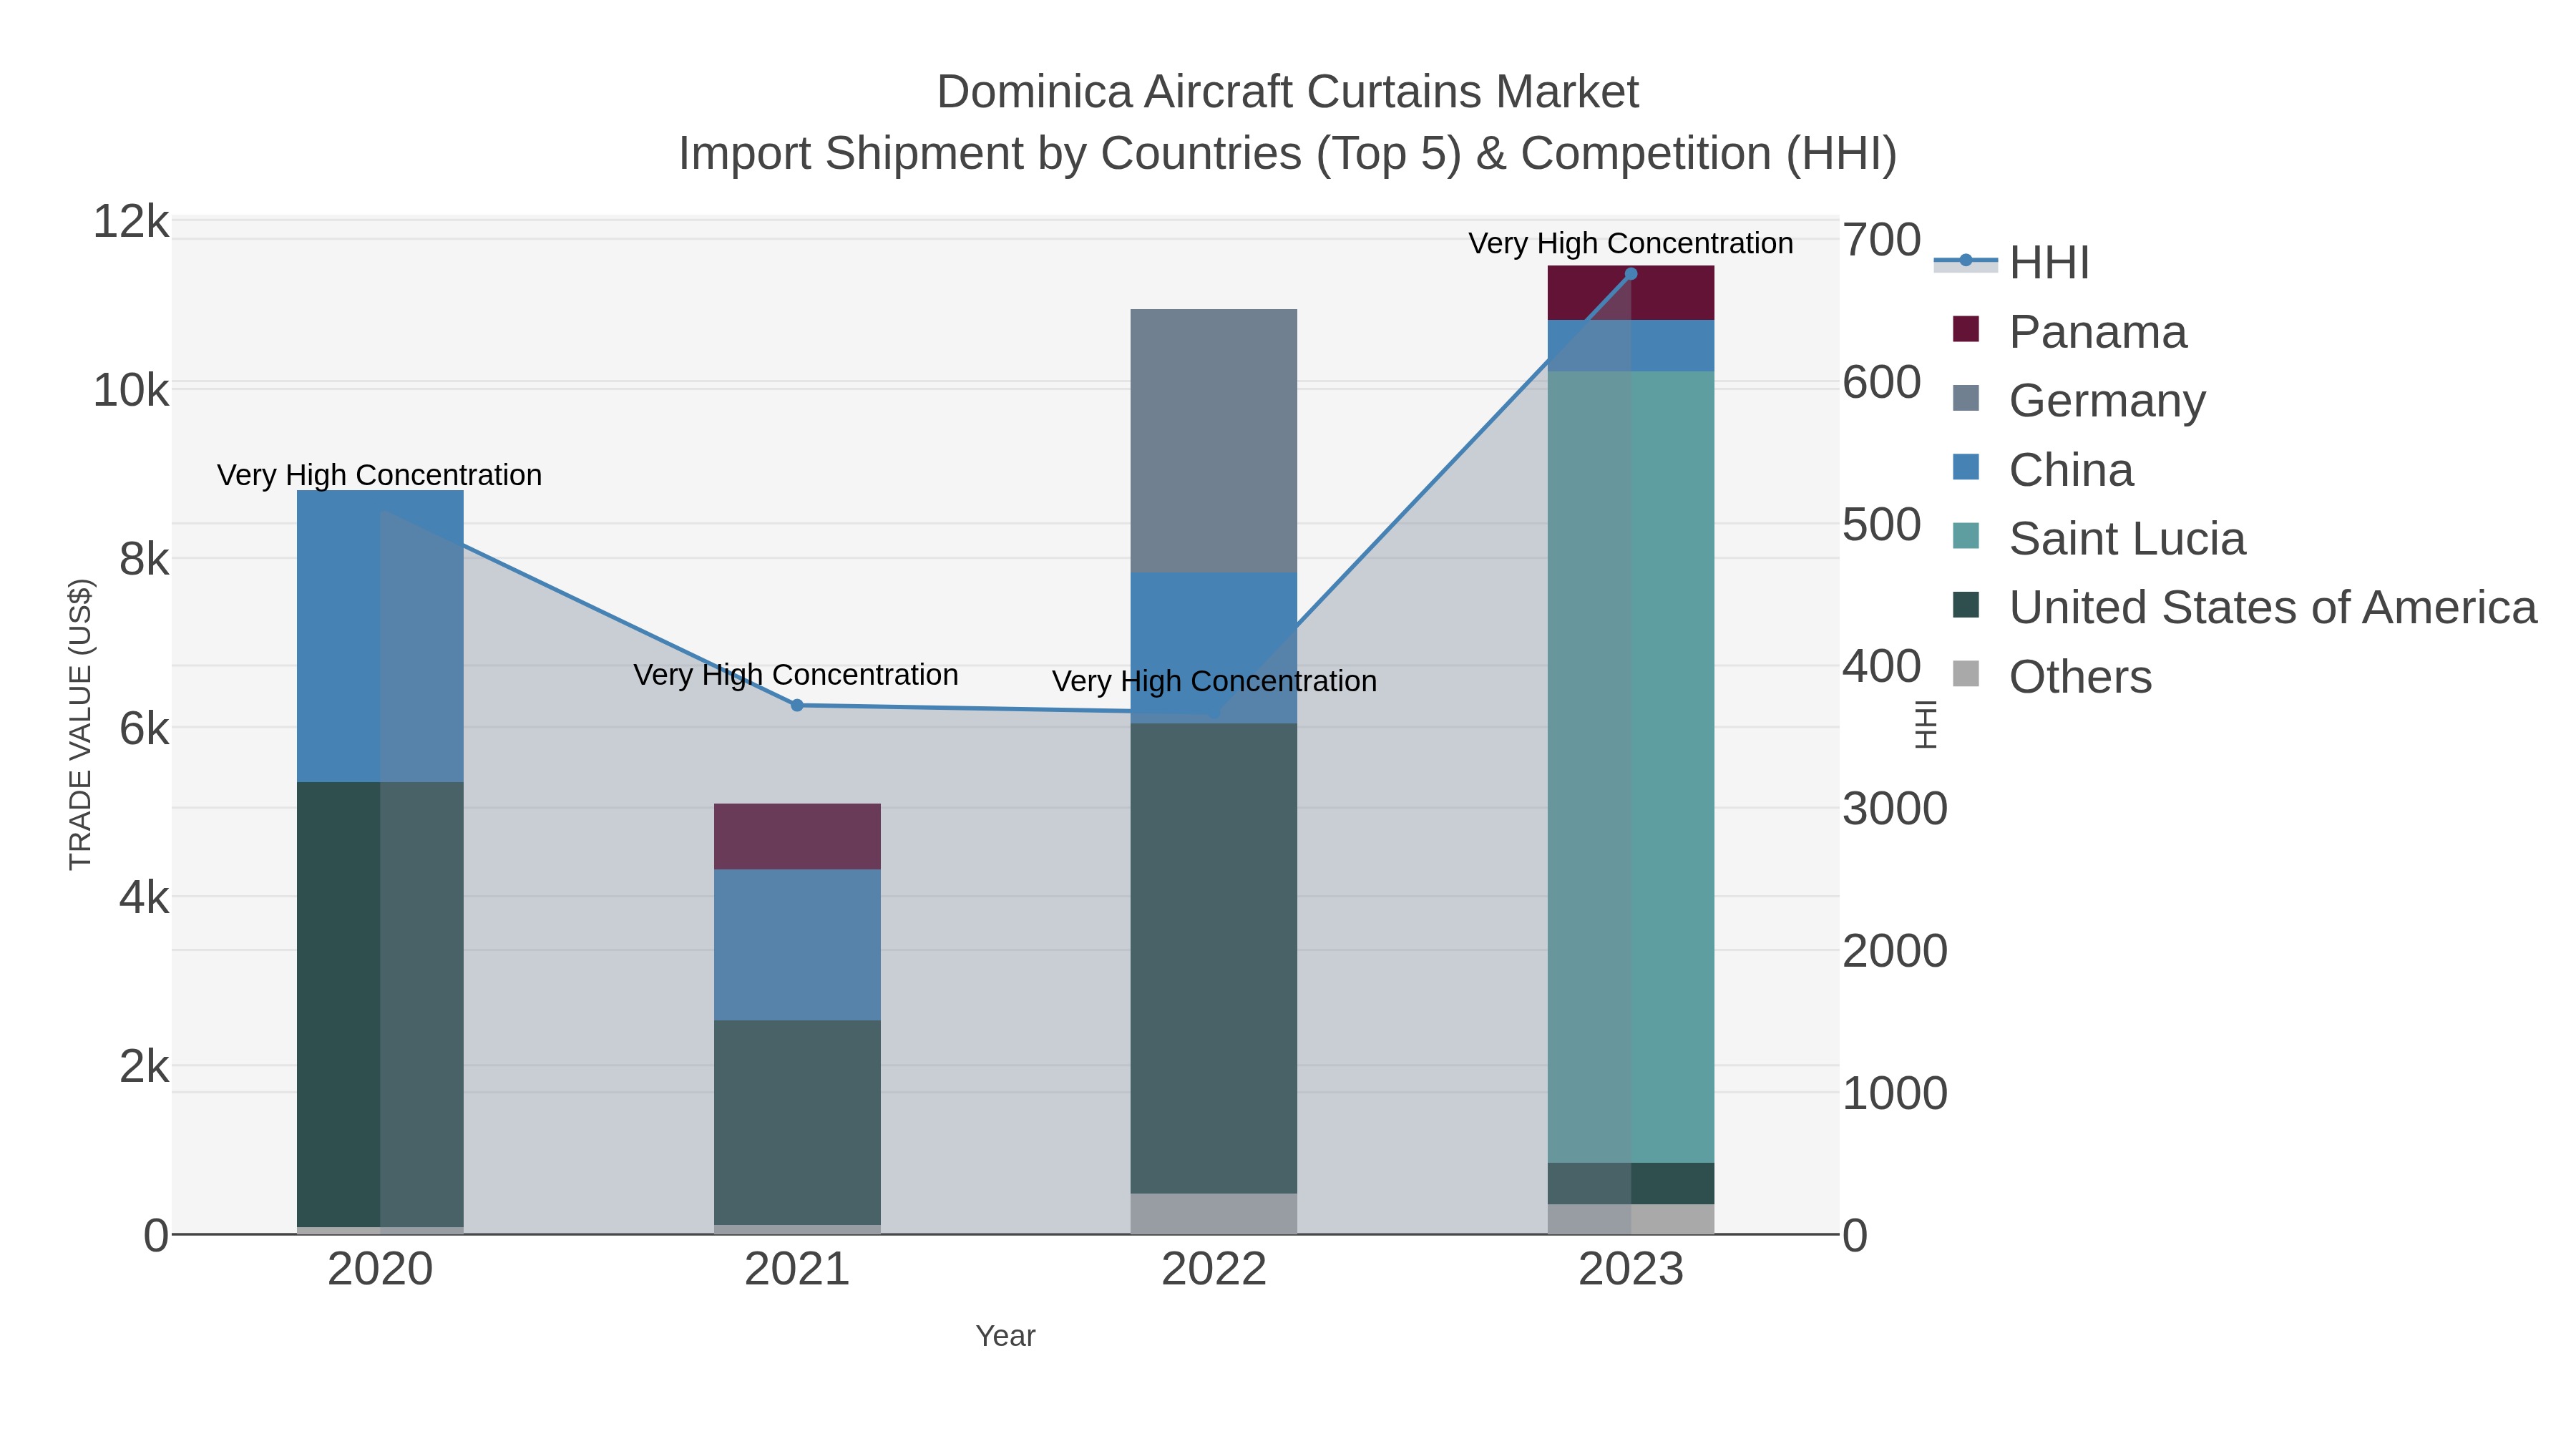Click the 2023 Very High Concentration label

coord(1631,243)
